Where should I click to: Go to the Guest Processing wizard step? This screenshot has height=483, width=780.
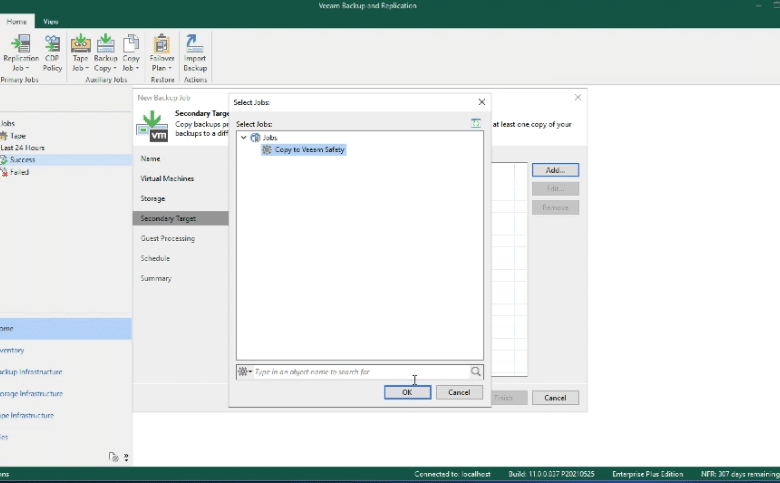coord(168,238)
